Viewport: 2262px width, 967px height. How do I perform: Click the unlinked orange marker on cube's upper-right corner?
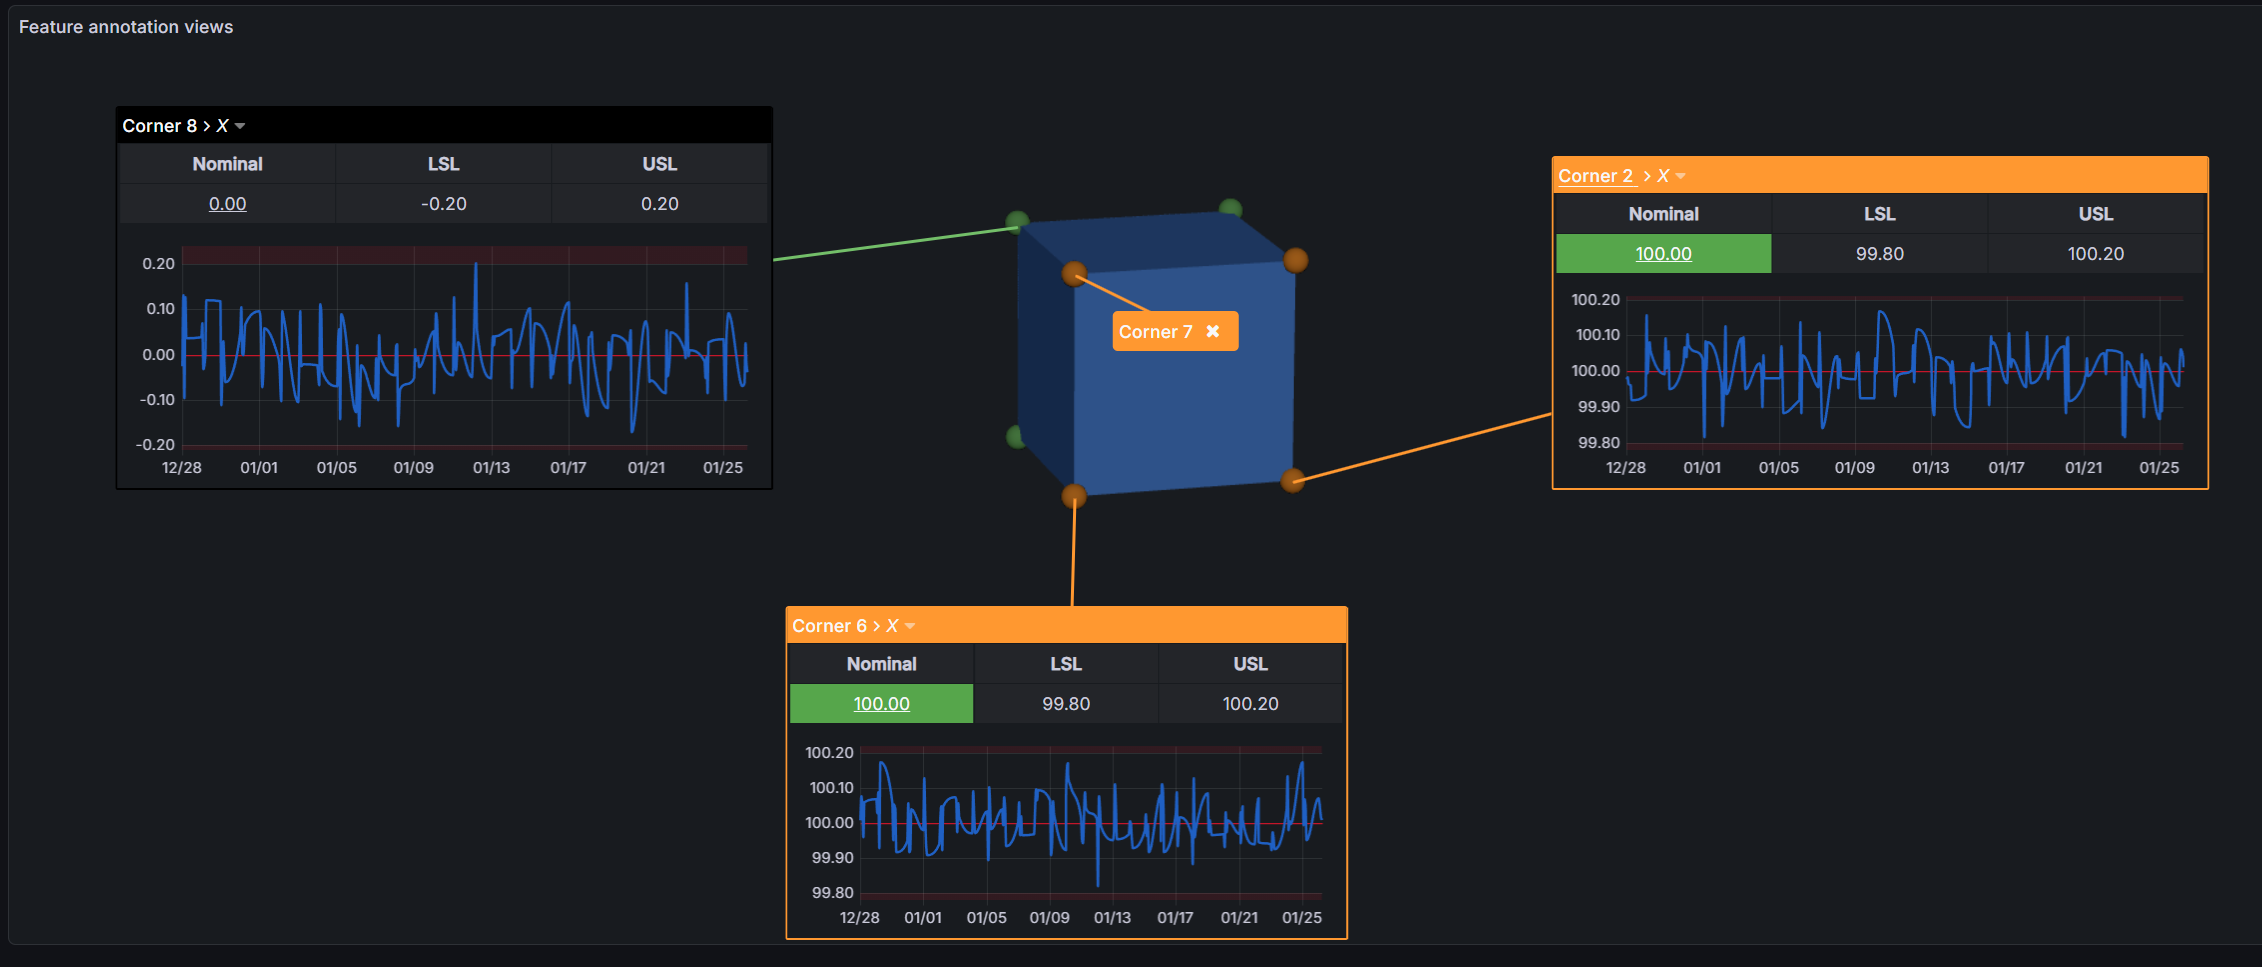pyautogui.click(x=1295, y=260)
